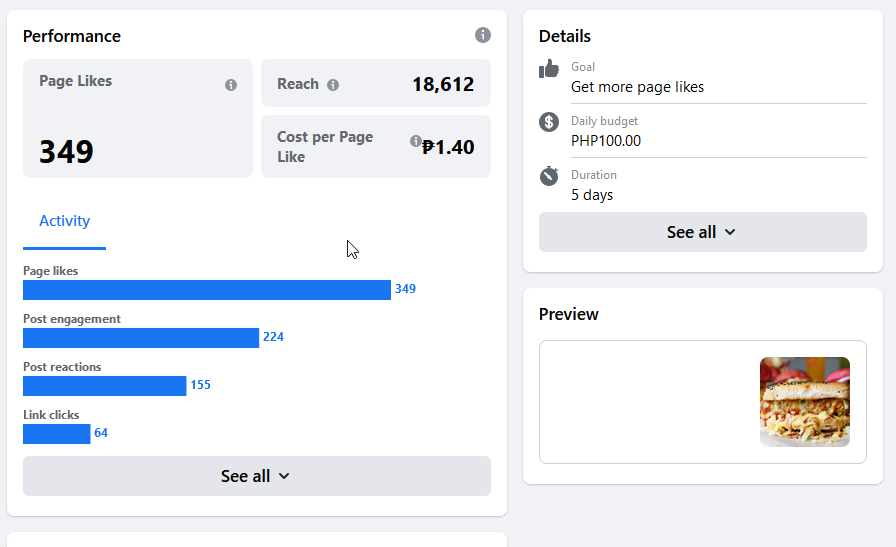Click the stopwatch Duration icon
This screenshot has width=896, height=547.
pos(549,176)
